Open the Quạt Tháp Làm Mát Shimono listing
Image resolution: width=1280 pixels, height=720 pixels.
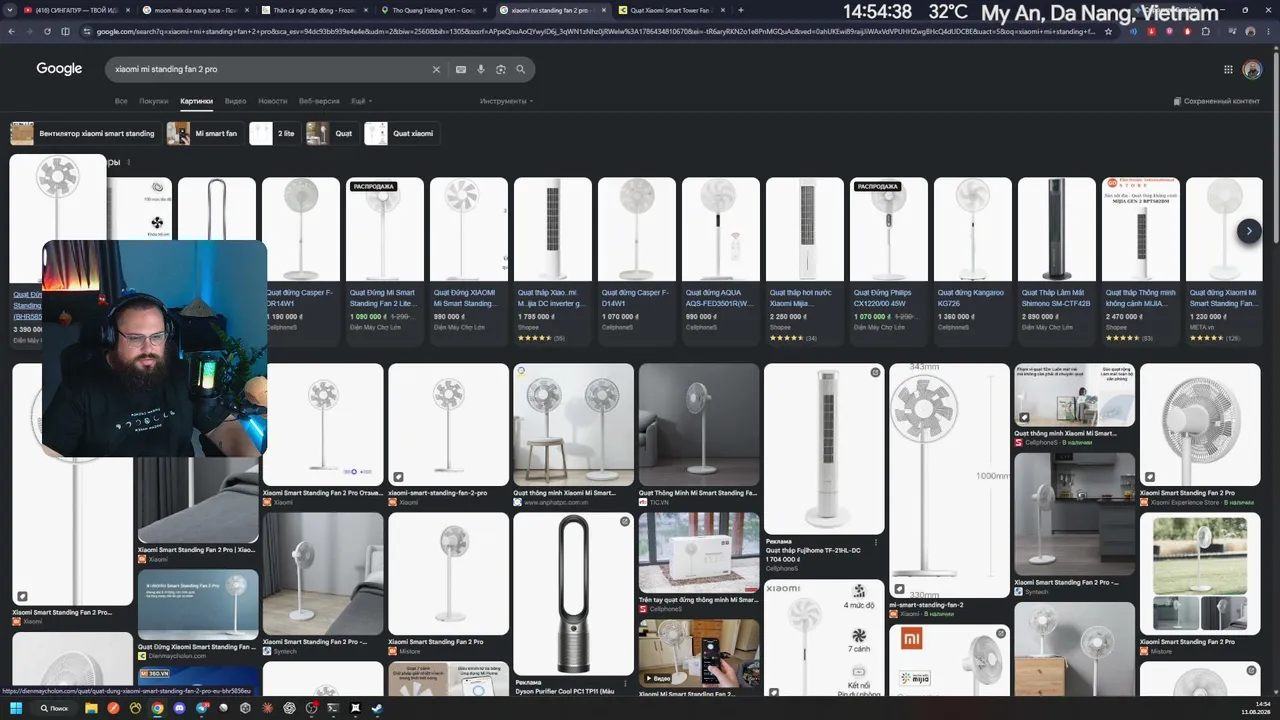pyautogui.click(x=1057, y=261)
